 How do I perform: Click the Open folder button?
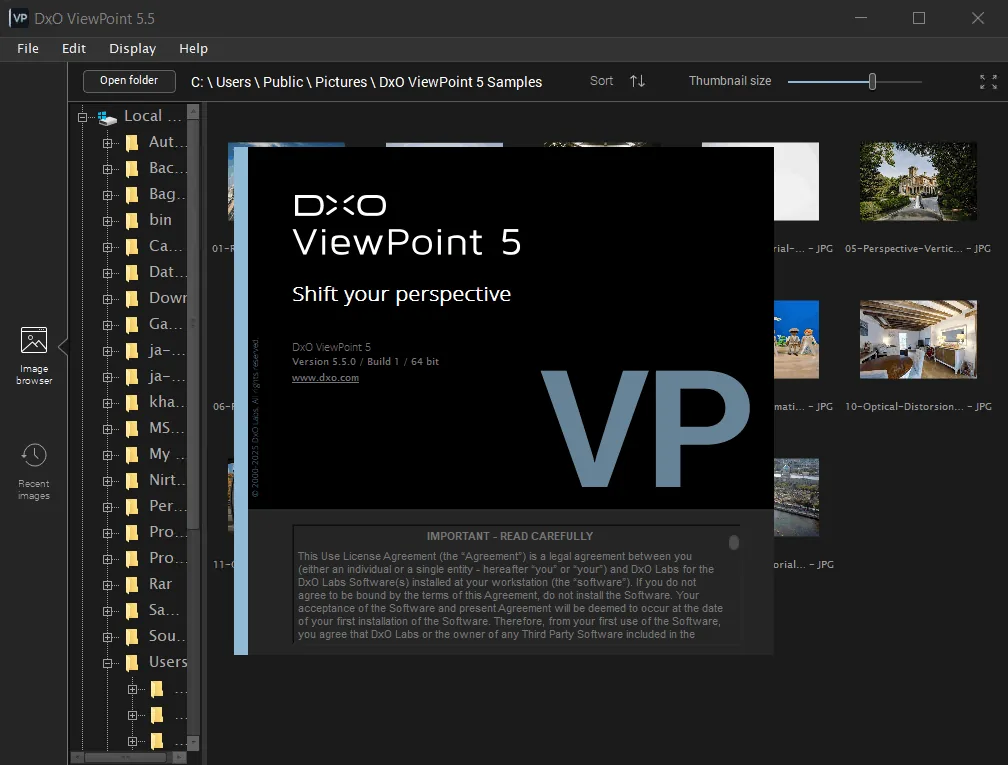click(x=129, y=80)
